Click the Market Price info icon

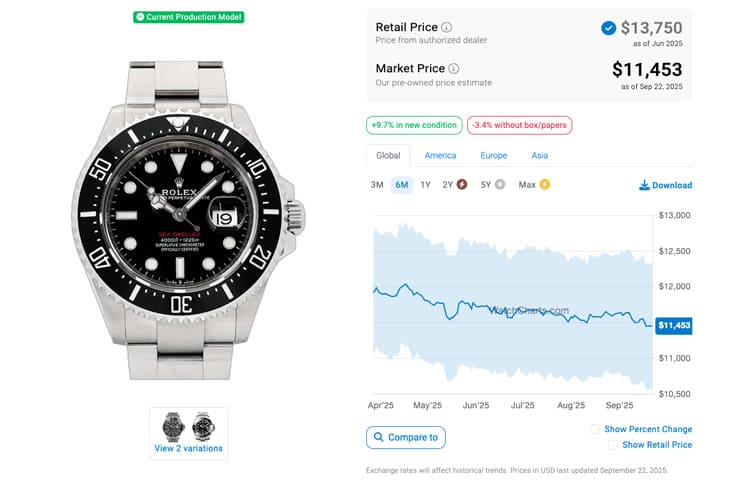point(454,68)
